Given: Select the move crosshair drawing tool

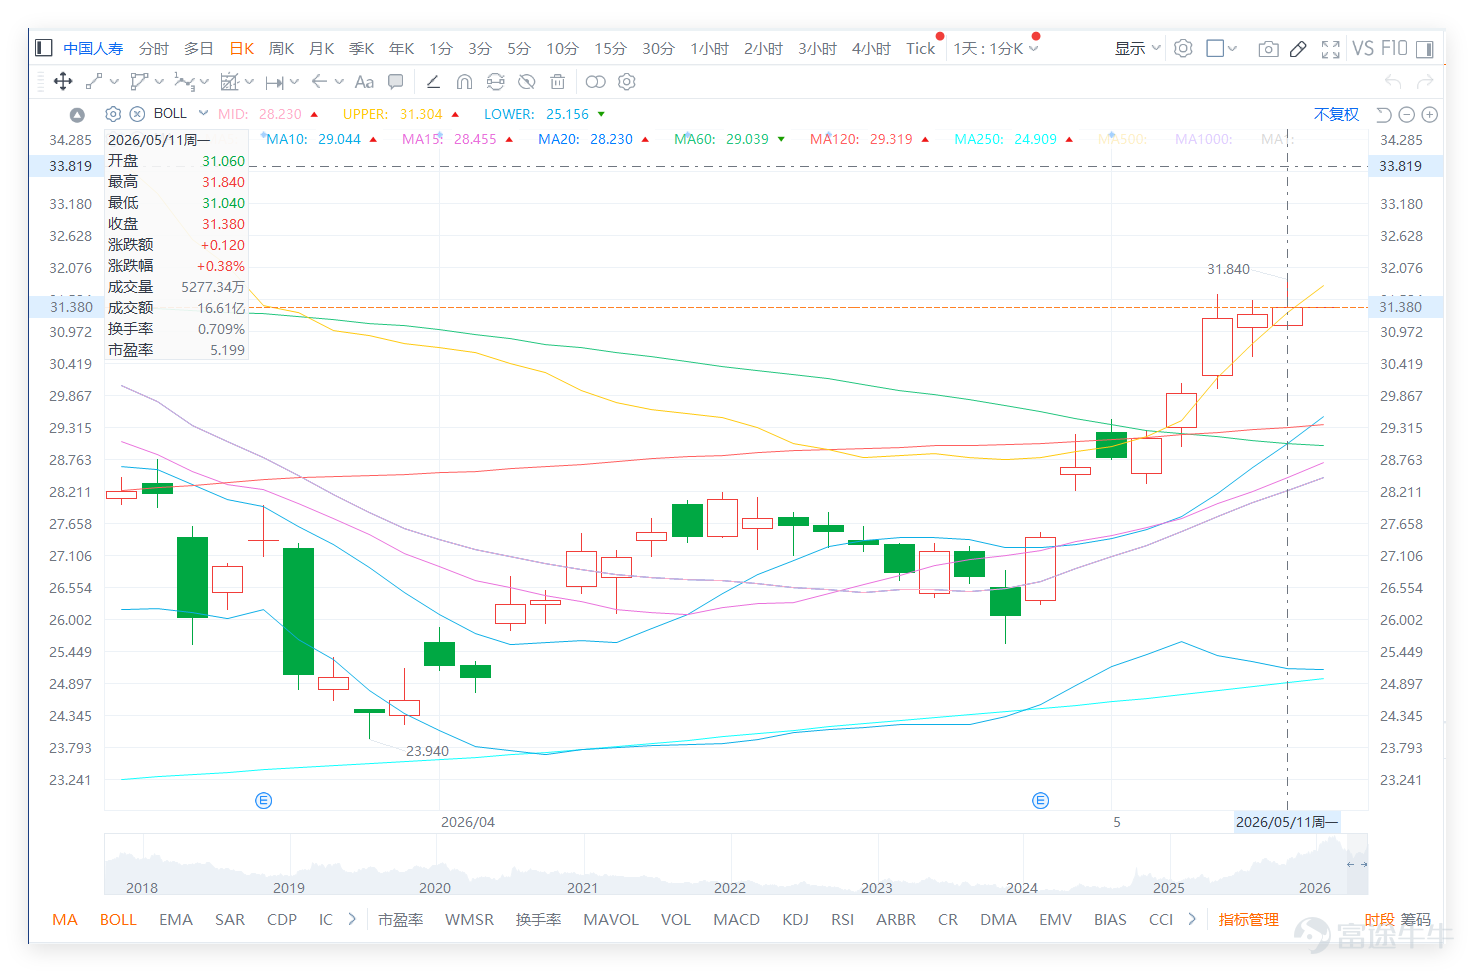Looking at the screenshot, I should 63,82.
